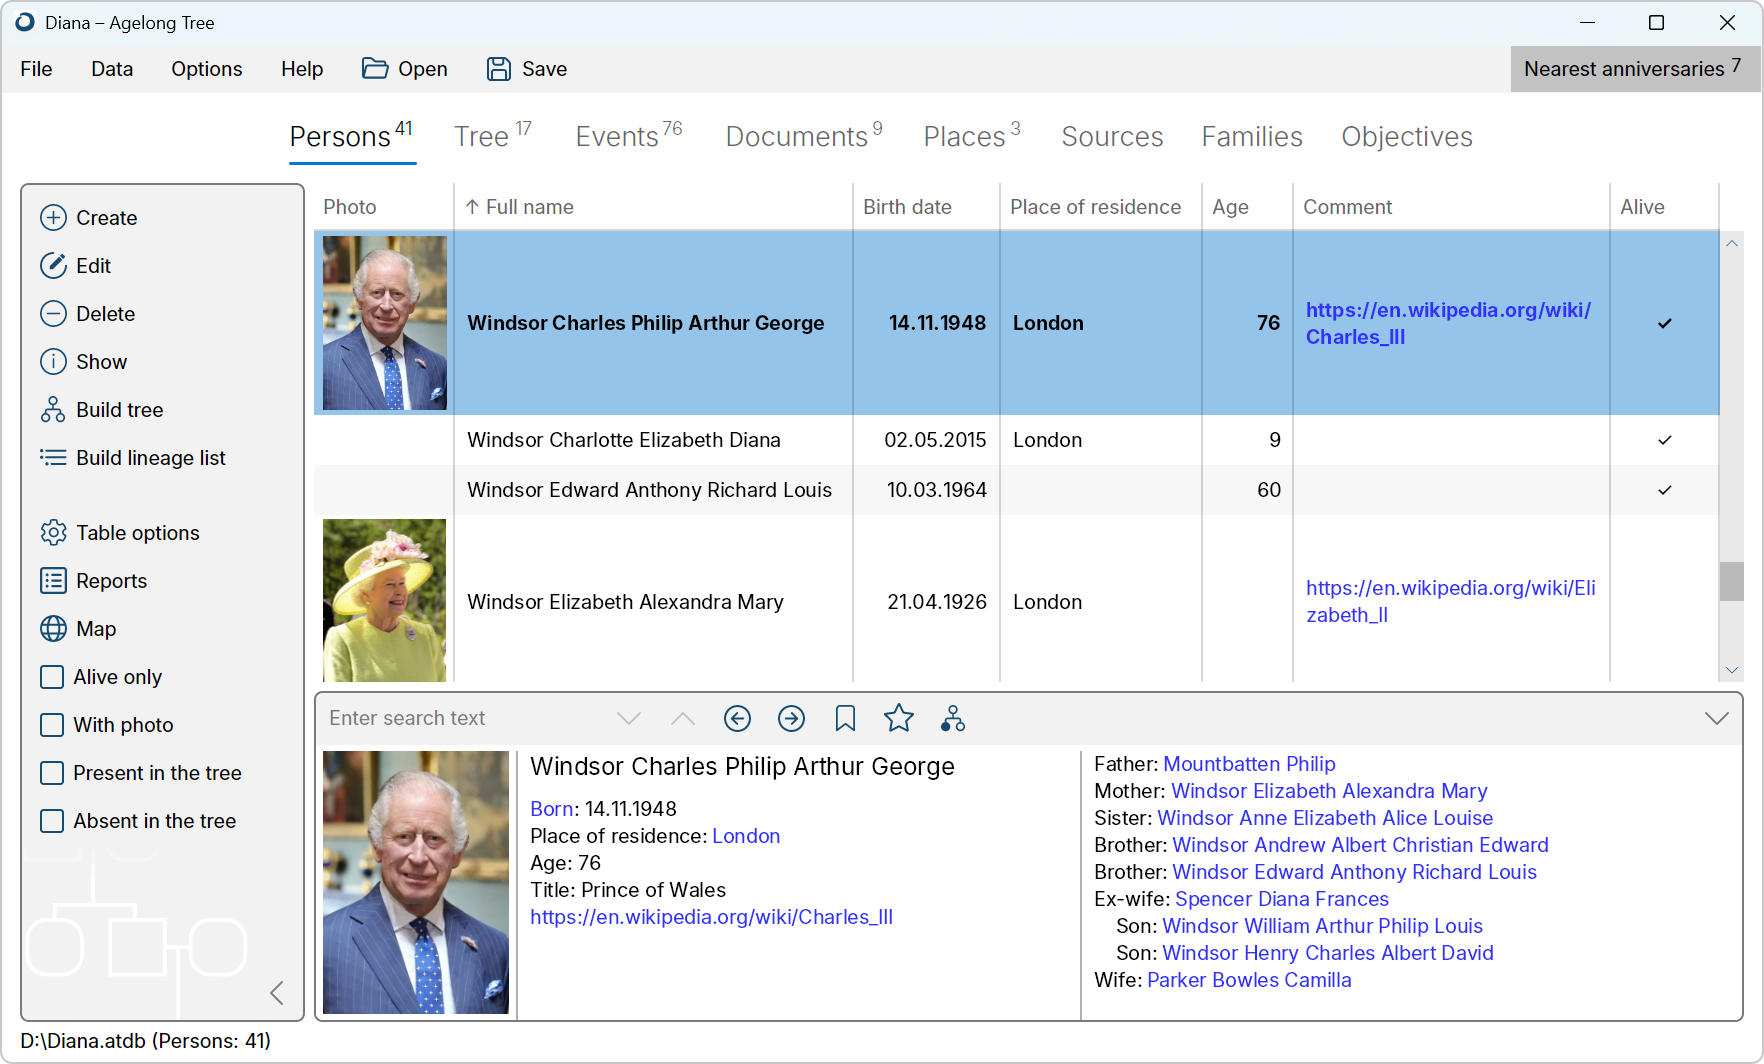This screenshot has height=1064, width=1764.
Task: Switch to the Events tab
Action: [619, 136]
